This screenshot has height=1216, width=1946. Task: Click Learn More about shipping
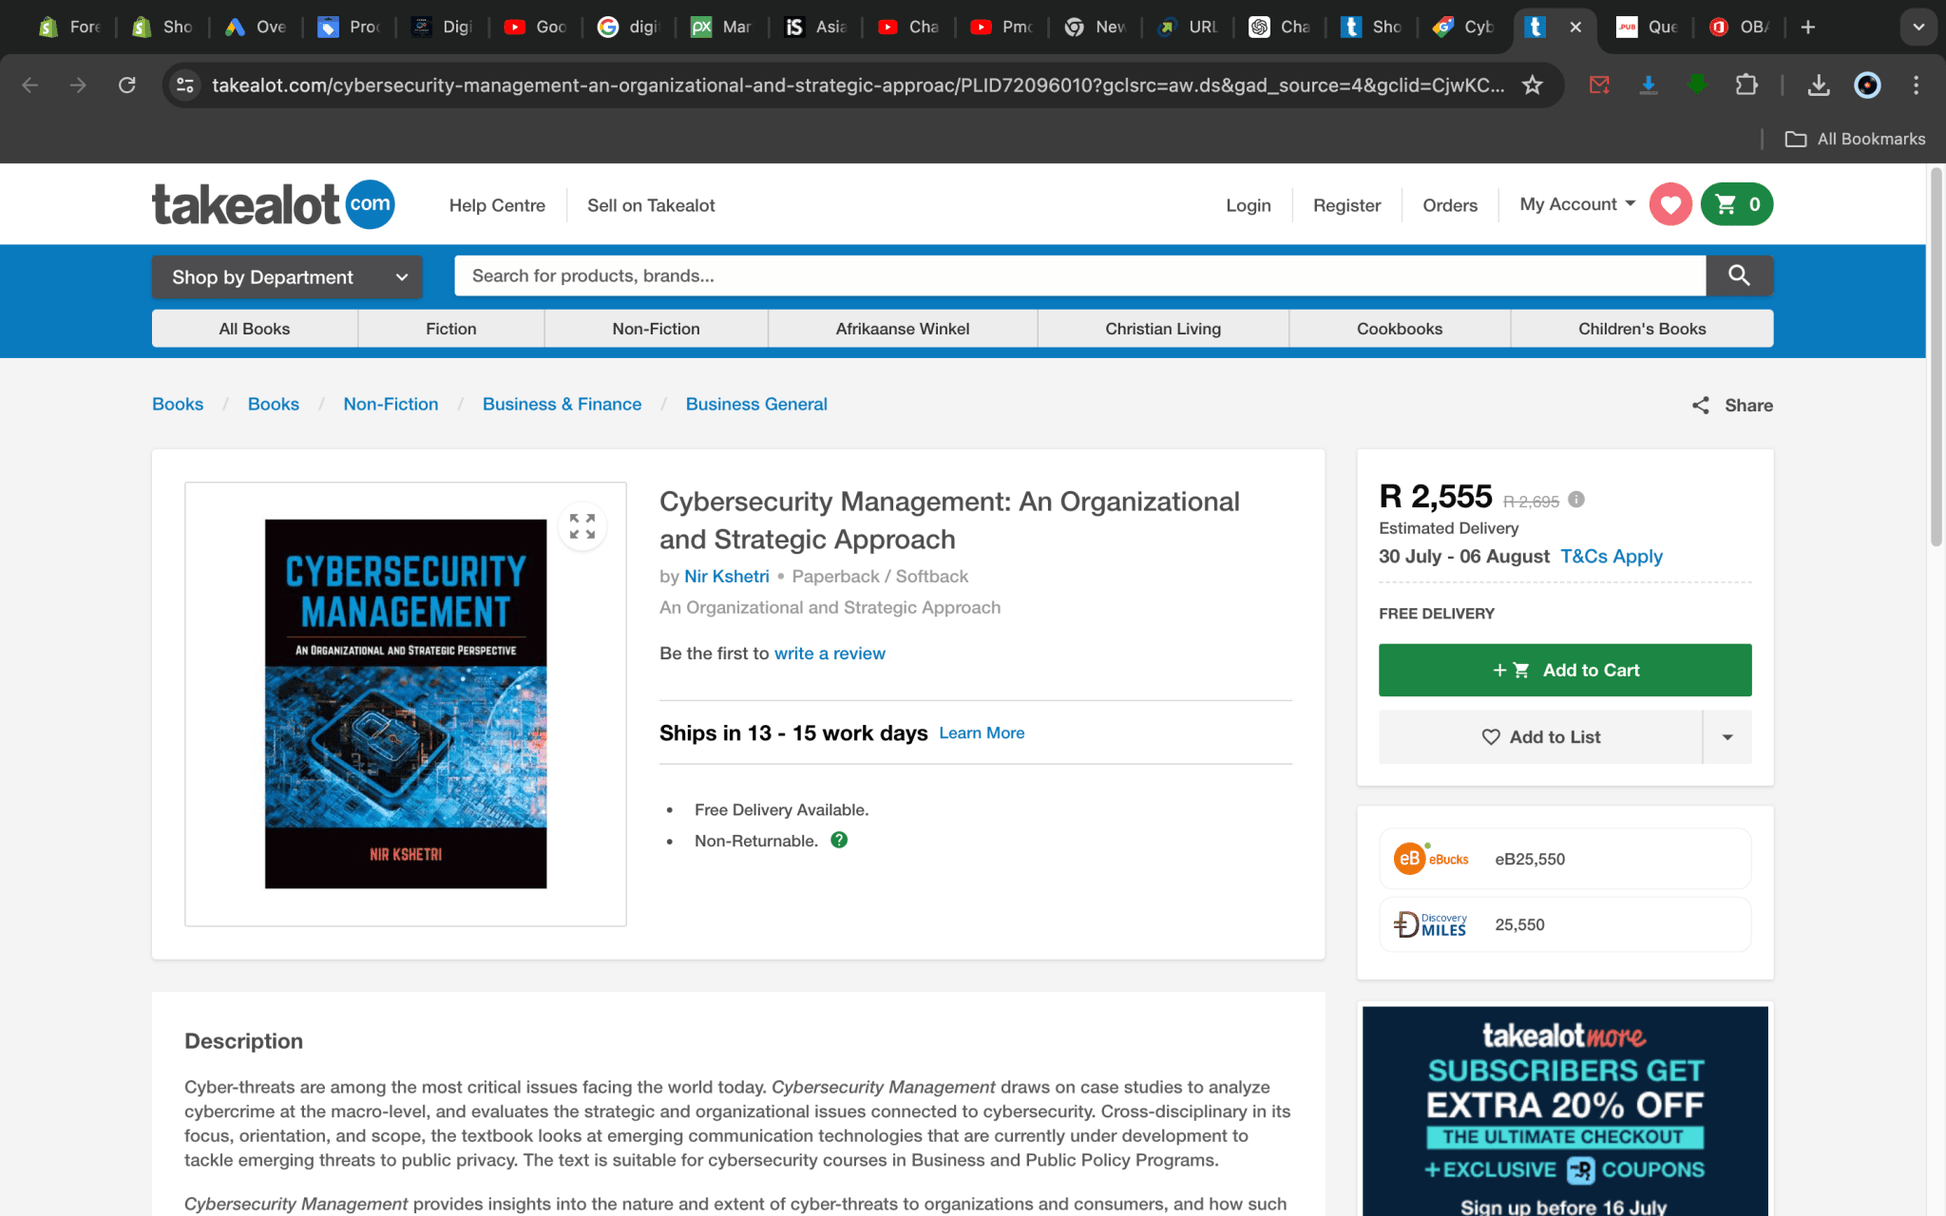coord(981,733)
